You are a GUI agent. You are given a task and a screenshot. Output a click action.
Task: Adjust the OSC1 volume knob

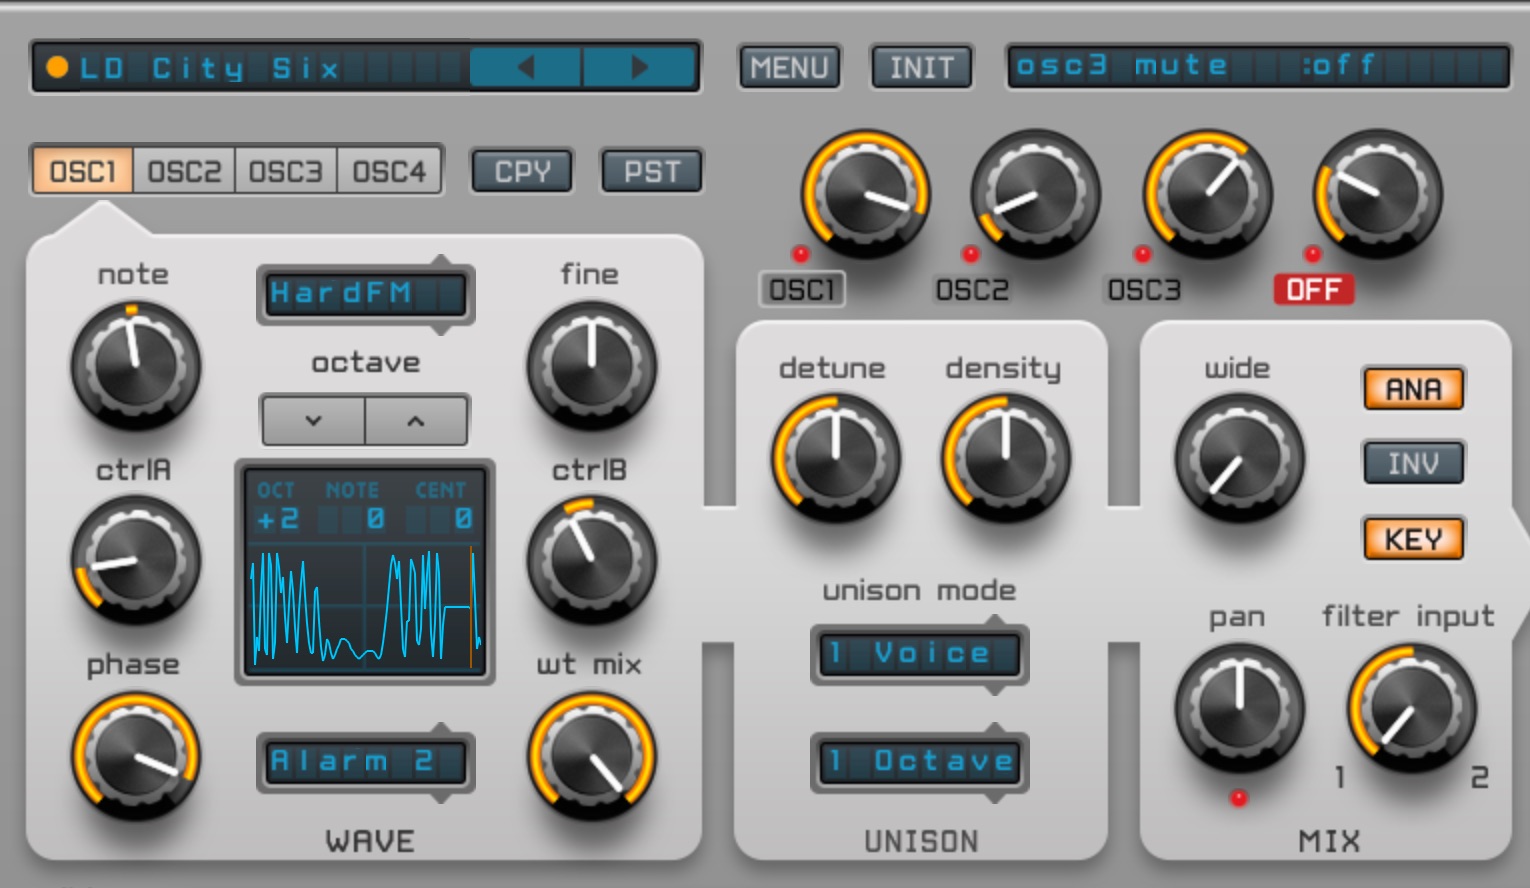coord(865,193)
